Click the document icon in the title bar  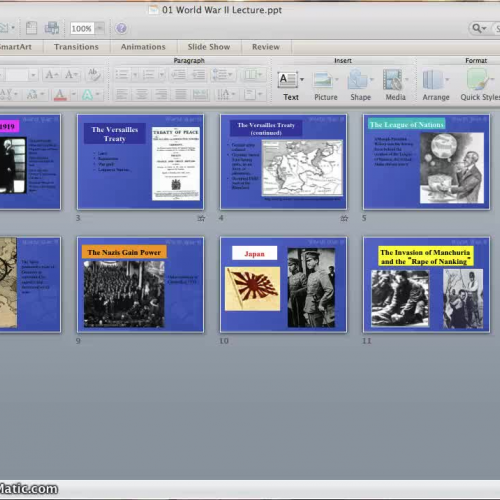pos(154,10)
